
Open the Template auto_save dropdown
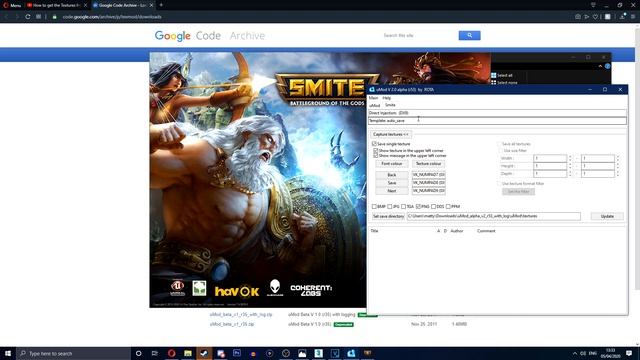[x=497, y=121]
